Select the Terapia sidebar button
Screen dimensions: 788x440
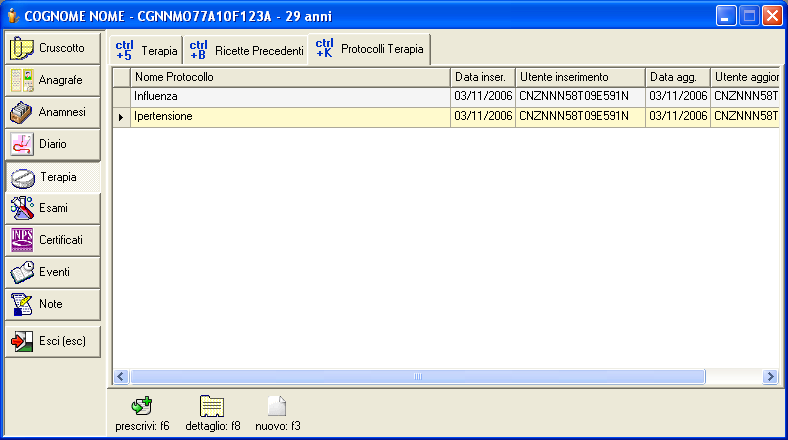tap(53, 177)
